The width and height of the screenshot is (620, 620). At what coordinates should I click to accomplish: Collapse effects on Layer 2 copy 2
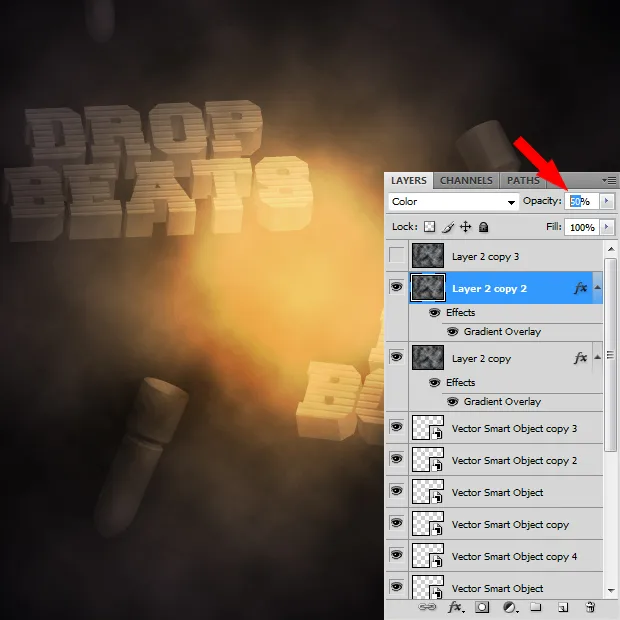tap(599, 288)
